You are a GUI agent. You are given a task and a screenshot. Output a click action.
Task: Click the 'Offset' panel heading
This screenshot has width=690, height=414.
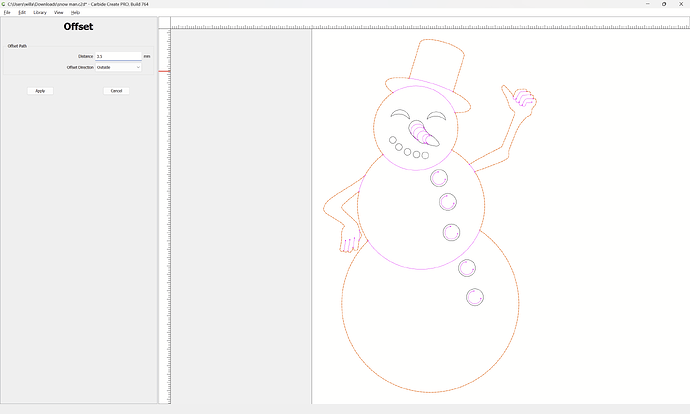(x=78, y=26)
